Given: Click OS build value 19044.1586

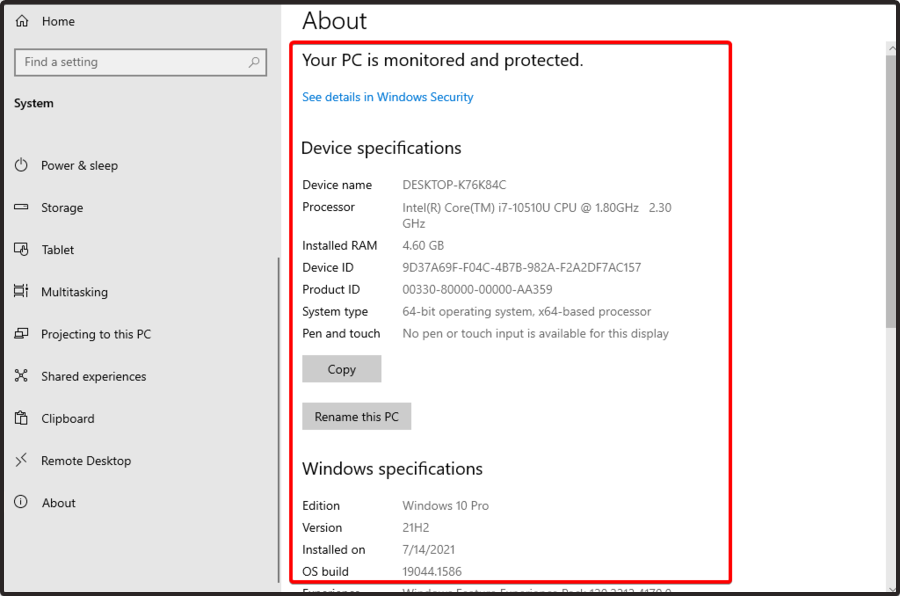Looking at the screenshot, I should click(432, 571).
